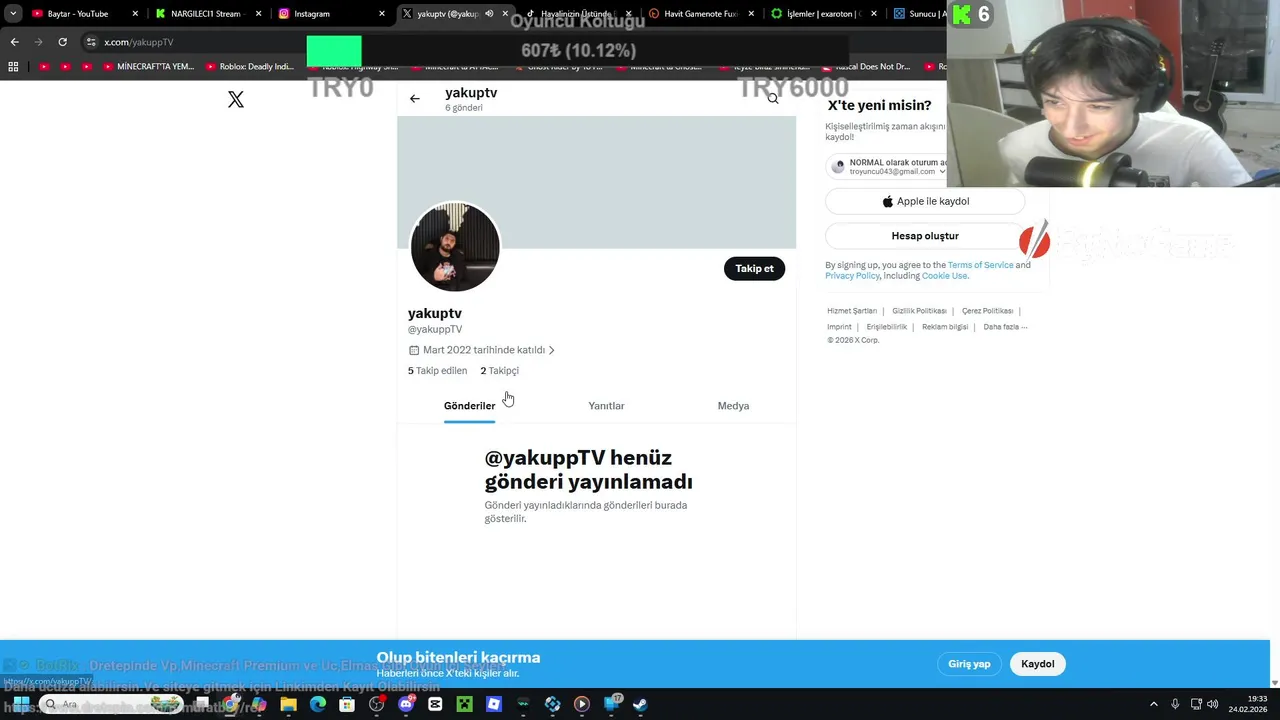Screen dimensions: 1280x720
Task: Switch to the Medya tab
Action: (733, 406)
